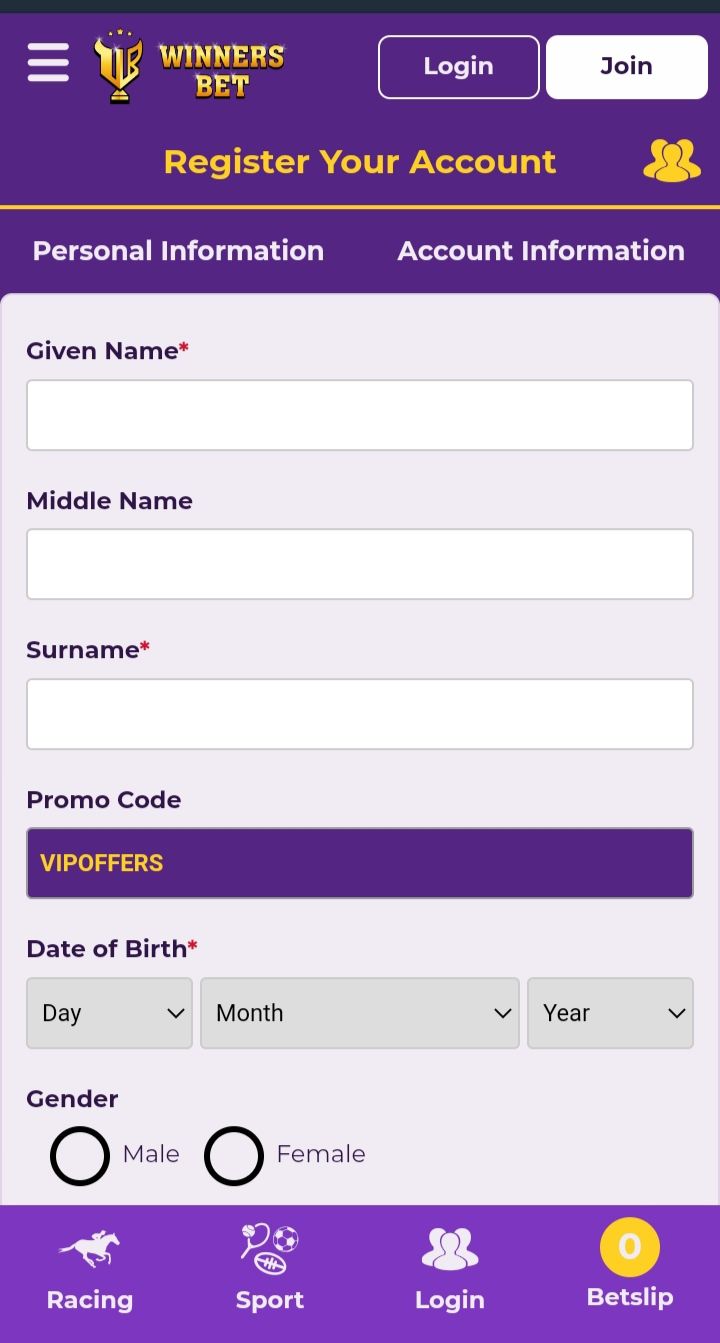720x1343 pixels.
Task: Click the users icon beside Register Your Account
Action: pyautogui.click(x=671, y=161)
